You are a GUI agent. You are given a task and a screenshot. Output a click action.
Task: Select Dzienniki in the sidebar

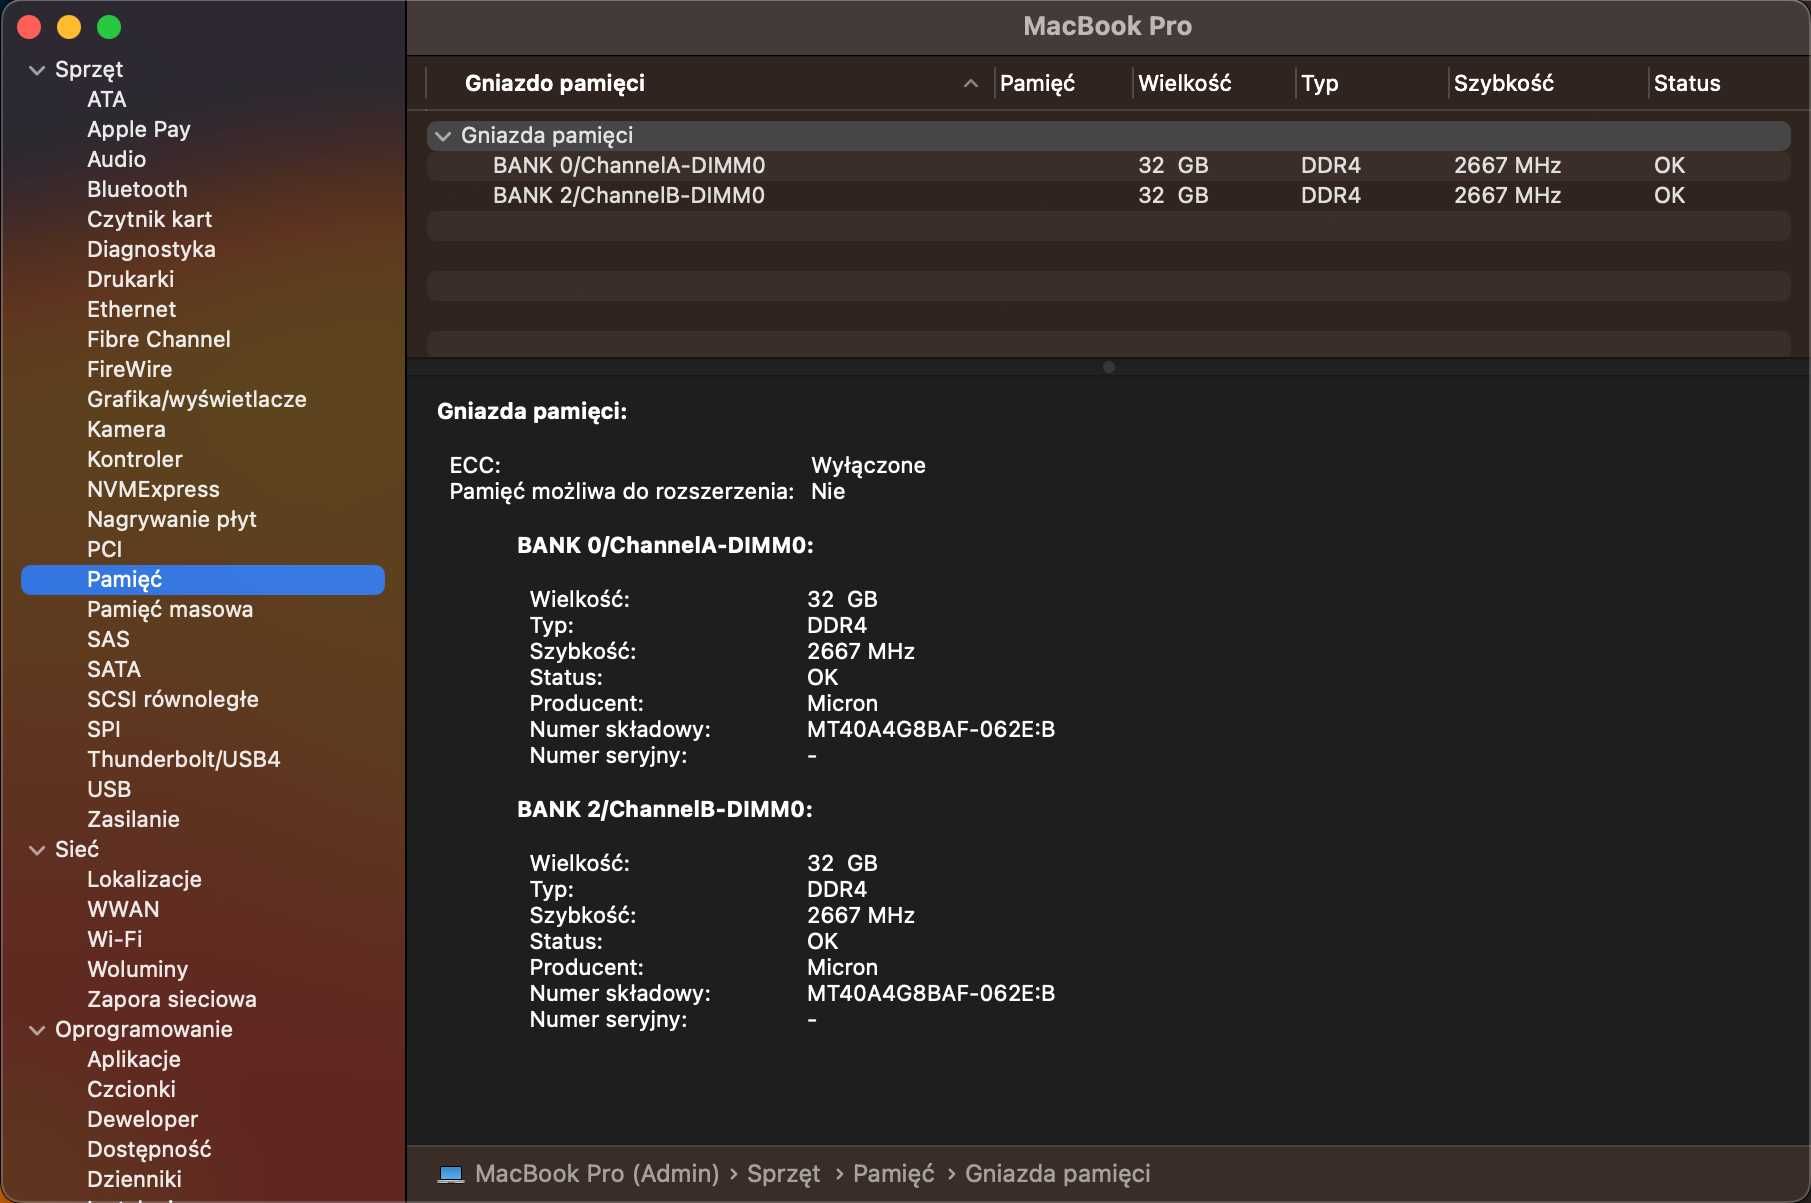click(134, 1180)
